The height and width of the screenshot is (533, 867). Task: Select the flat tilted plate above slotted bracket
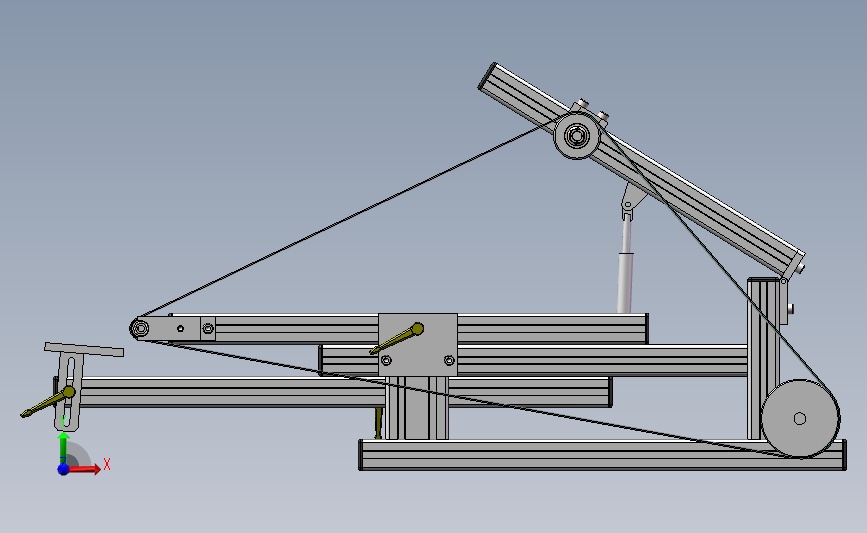coord(84,349)
